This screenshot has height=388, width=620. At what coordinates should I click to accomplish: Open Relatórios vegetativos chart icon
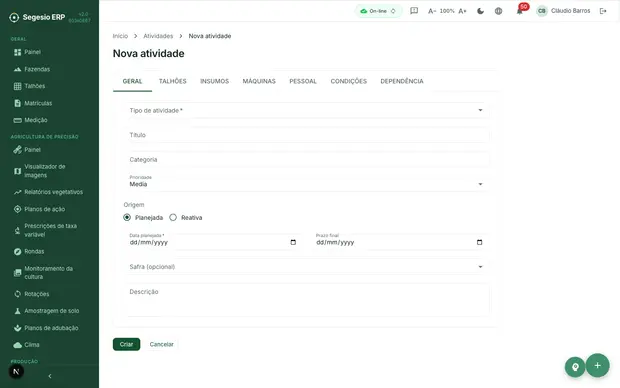17,192
